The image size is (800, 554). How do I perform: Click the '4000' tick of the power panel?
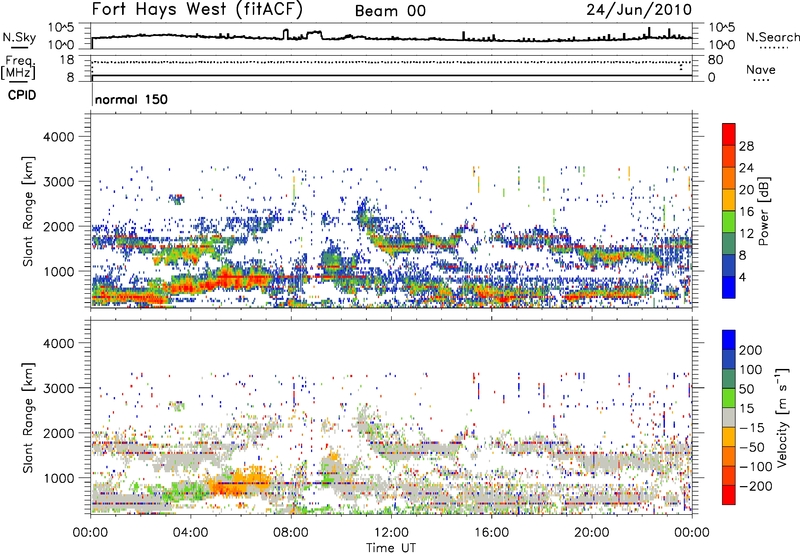pyautogui.click(x=58, y=137)
